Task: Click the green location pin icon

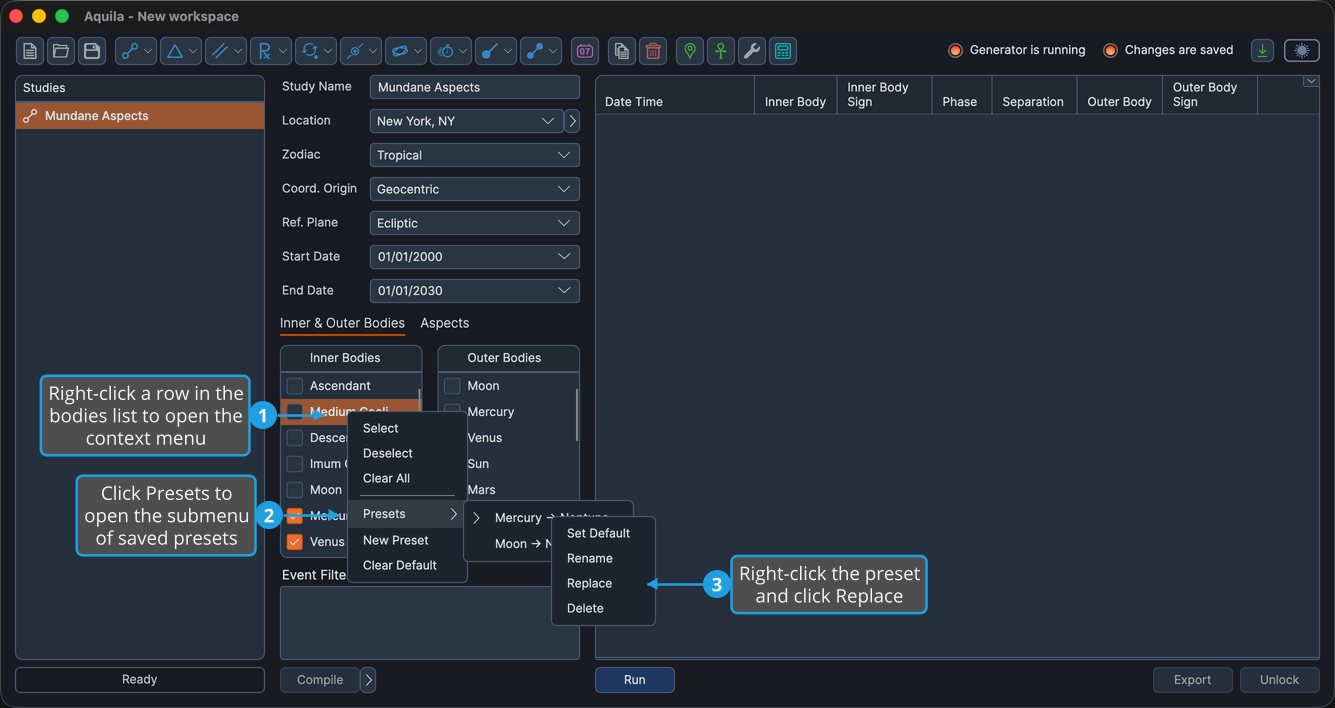Action: [x=690, y=51]
